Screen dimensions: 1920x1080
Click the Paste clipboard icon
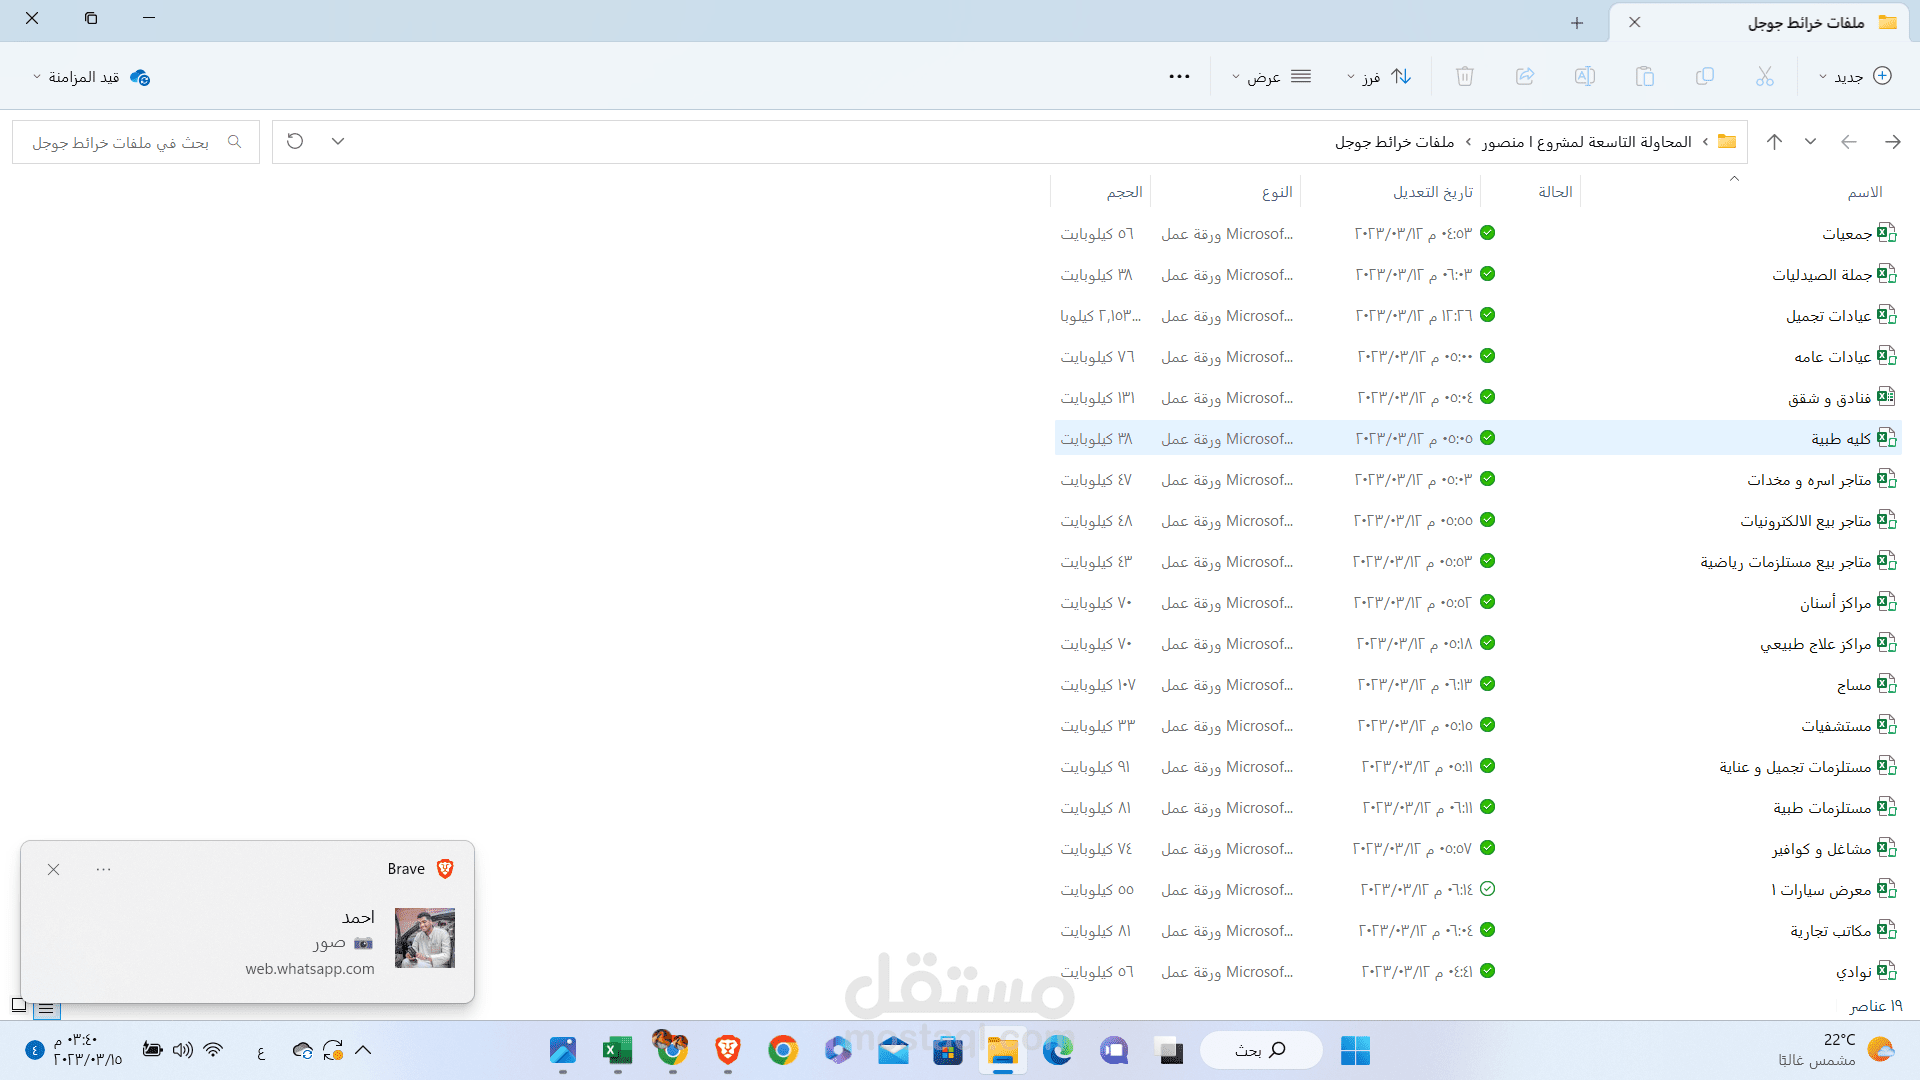[x=1645, y=76]
